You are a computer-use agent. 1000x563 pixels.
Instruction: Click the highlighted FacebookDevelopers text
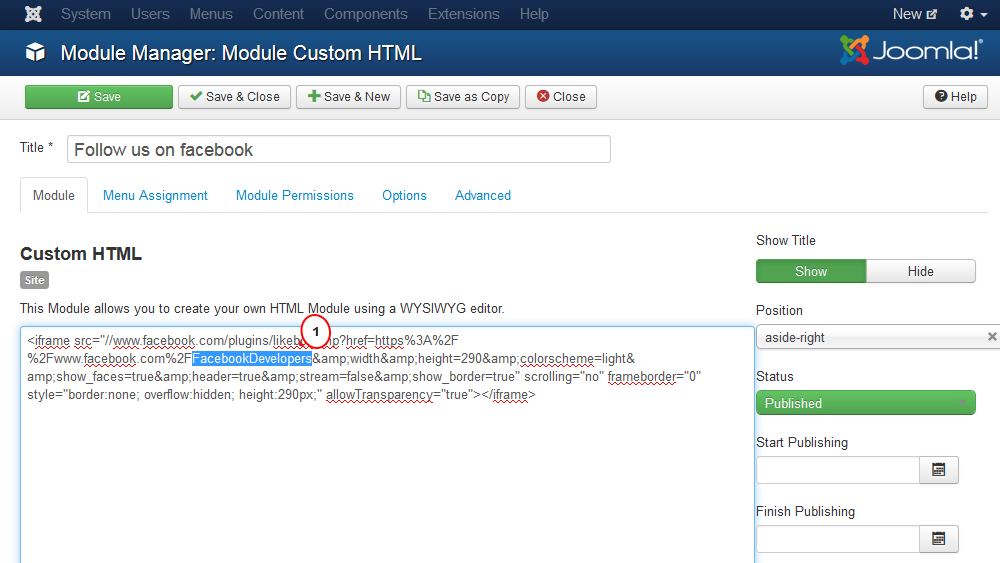point(252,358)
